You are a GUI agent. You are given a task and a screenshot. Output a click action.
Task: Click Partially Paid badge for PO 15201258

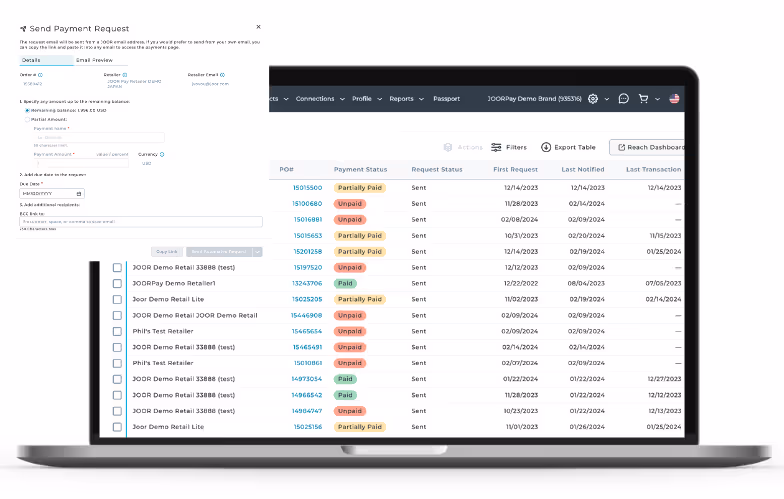pos(360,252)
